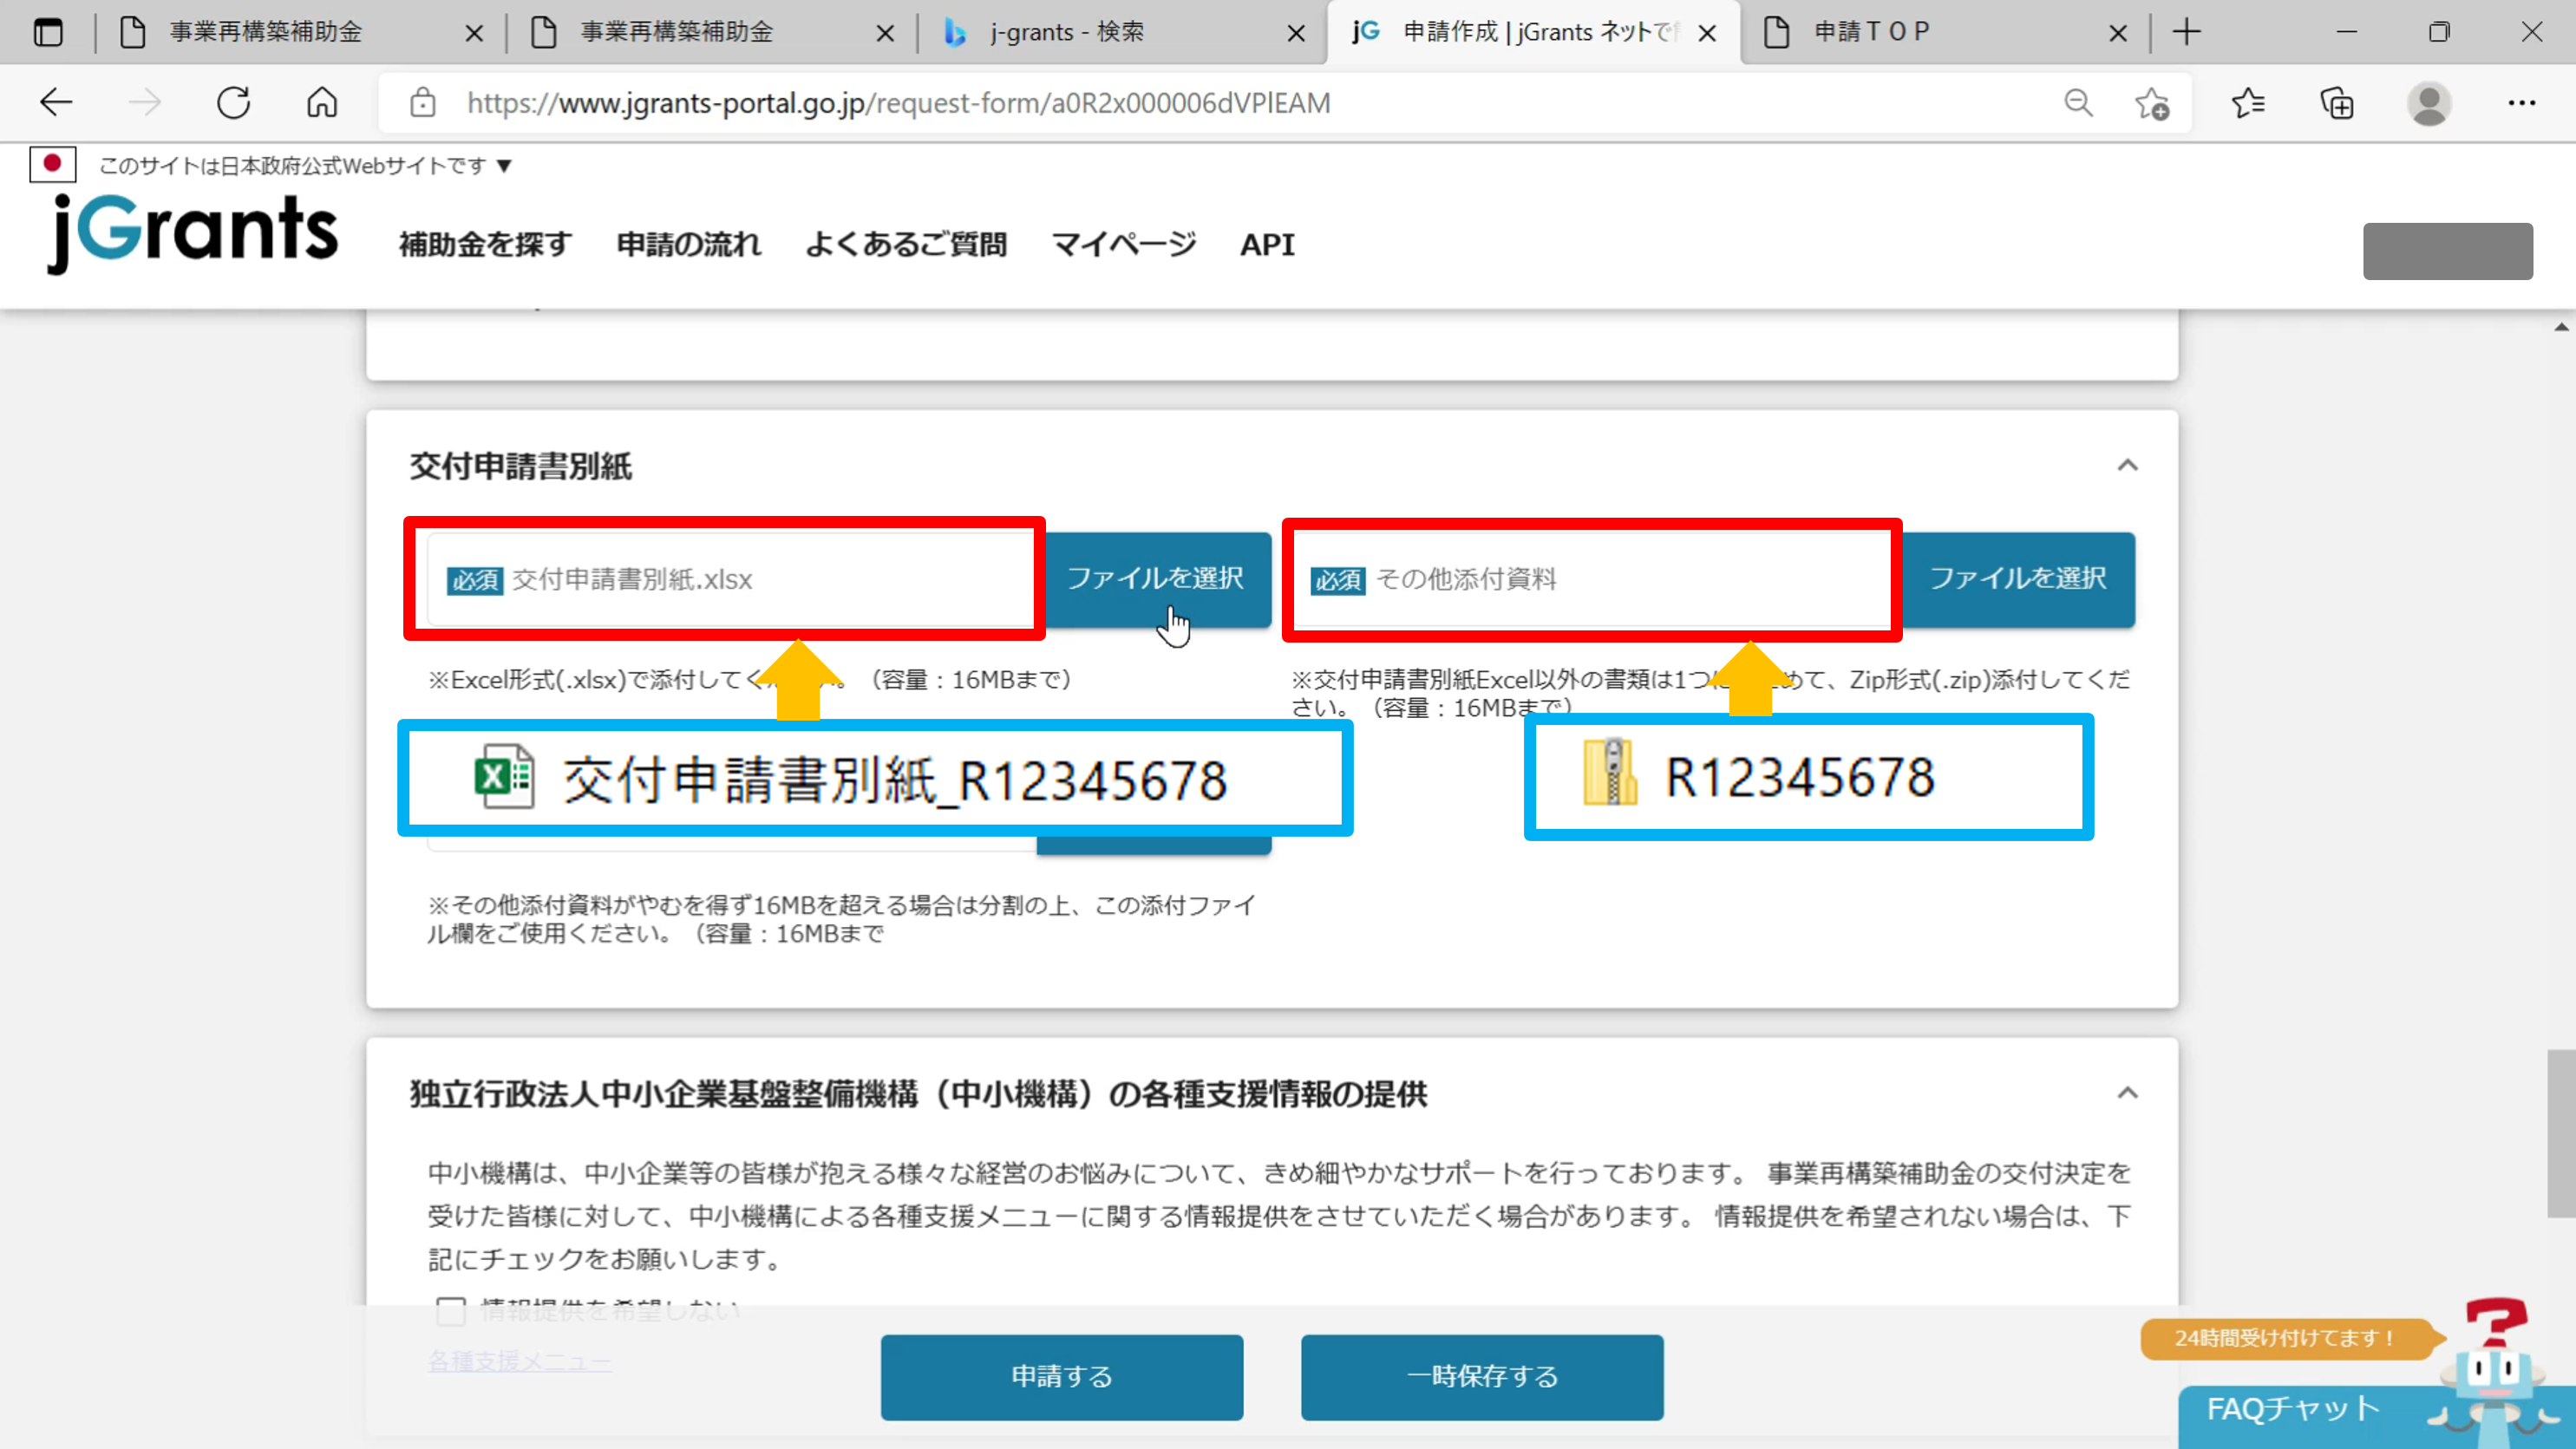Click the Japan flag icon
This screenshot has width=2576, height=1449.
53,164
